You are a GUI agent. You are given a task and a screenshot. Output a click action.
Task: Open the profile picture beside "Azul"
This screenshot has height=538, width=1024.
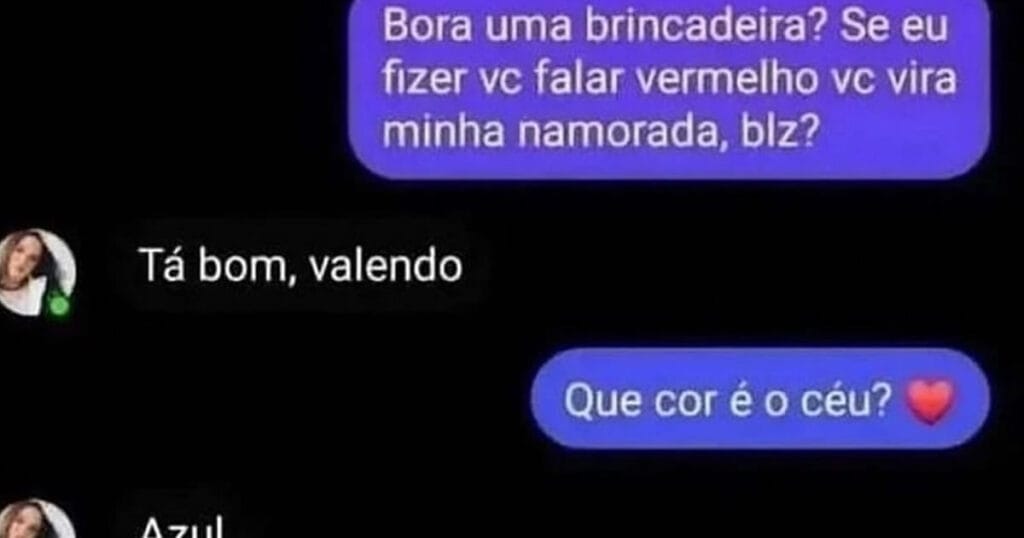(x=37, y=519)
